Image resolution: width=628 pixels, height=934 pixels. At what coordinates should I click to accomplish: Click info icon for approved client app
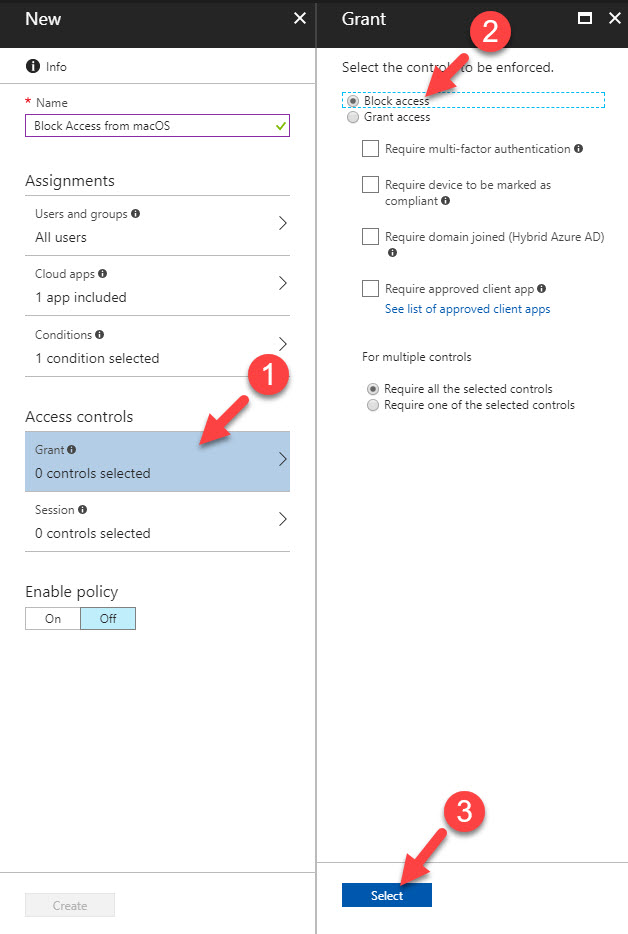coord(541,288)
